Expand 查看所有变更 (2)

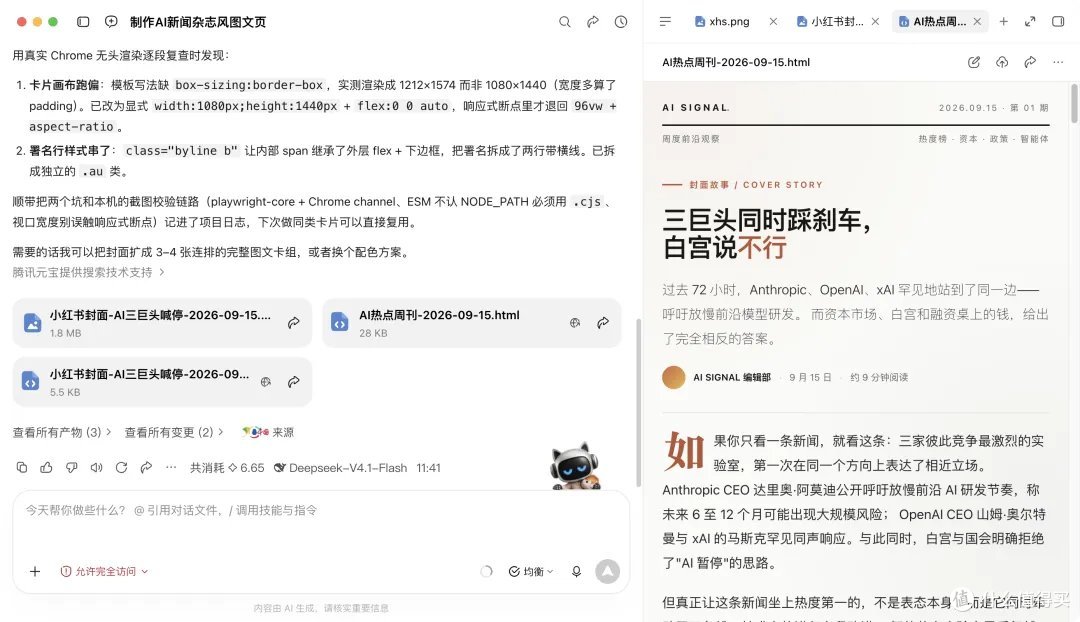tap(174, 432)
